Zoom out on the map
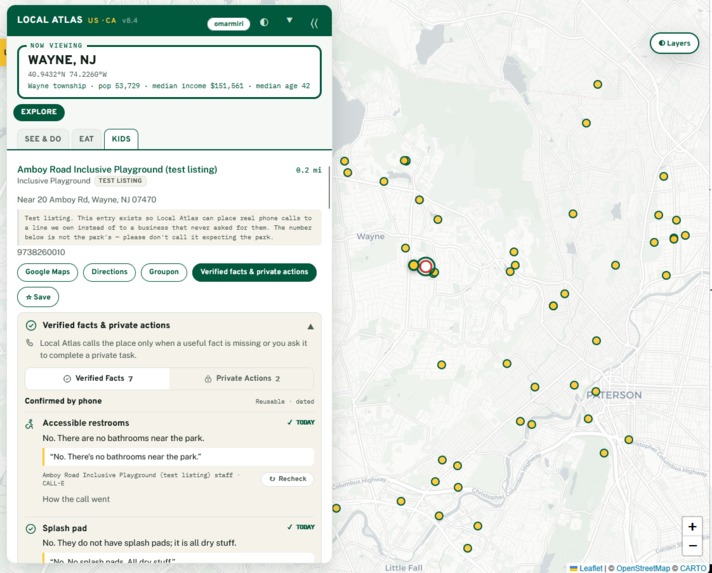 tap(692, 545)
